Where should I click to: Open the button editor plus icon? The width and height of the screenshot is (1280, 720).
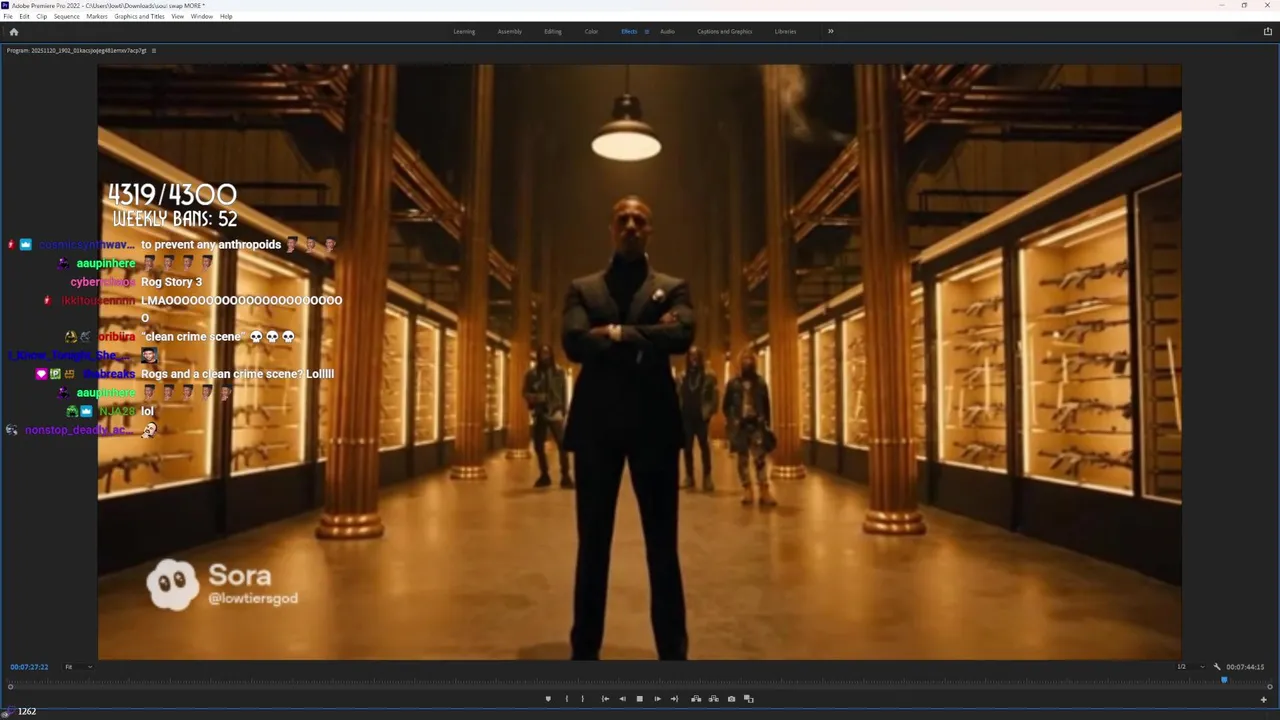[x=1263, y=699]
